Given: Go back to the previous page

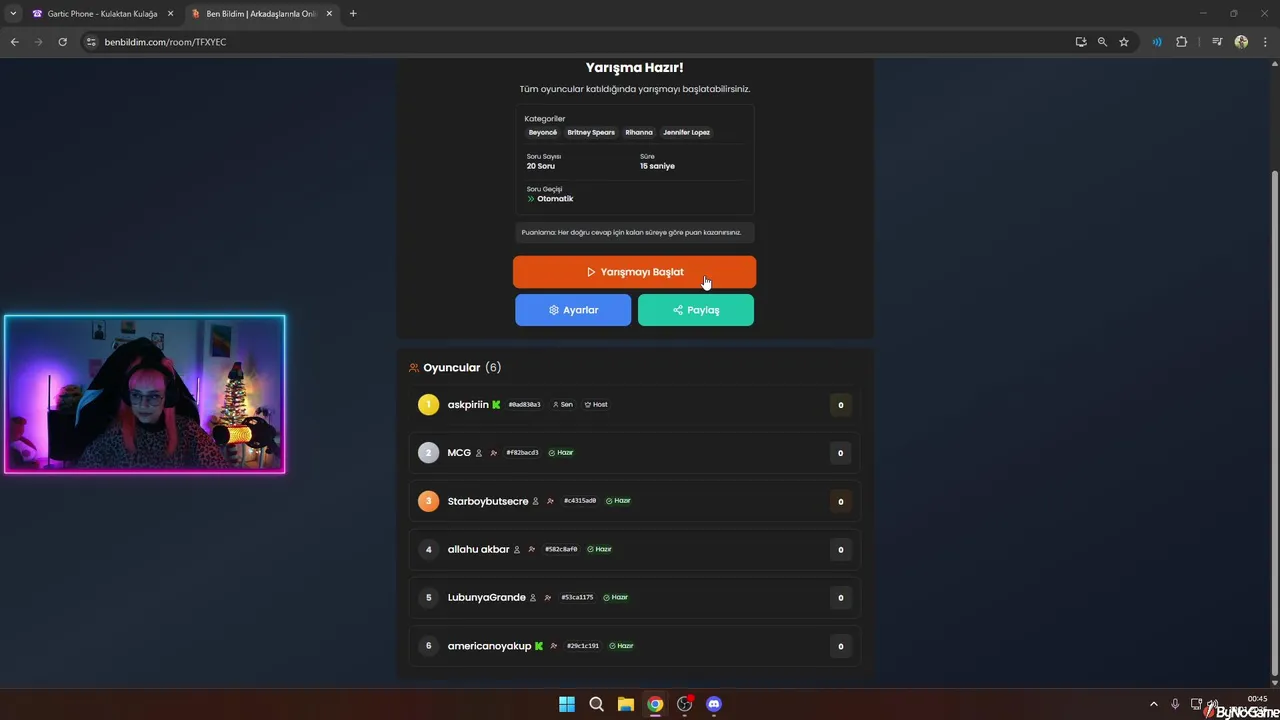Looking at the screenshot, I should pos(15,42).
